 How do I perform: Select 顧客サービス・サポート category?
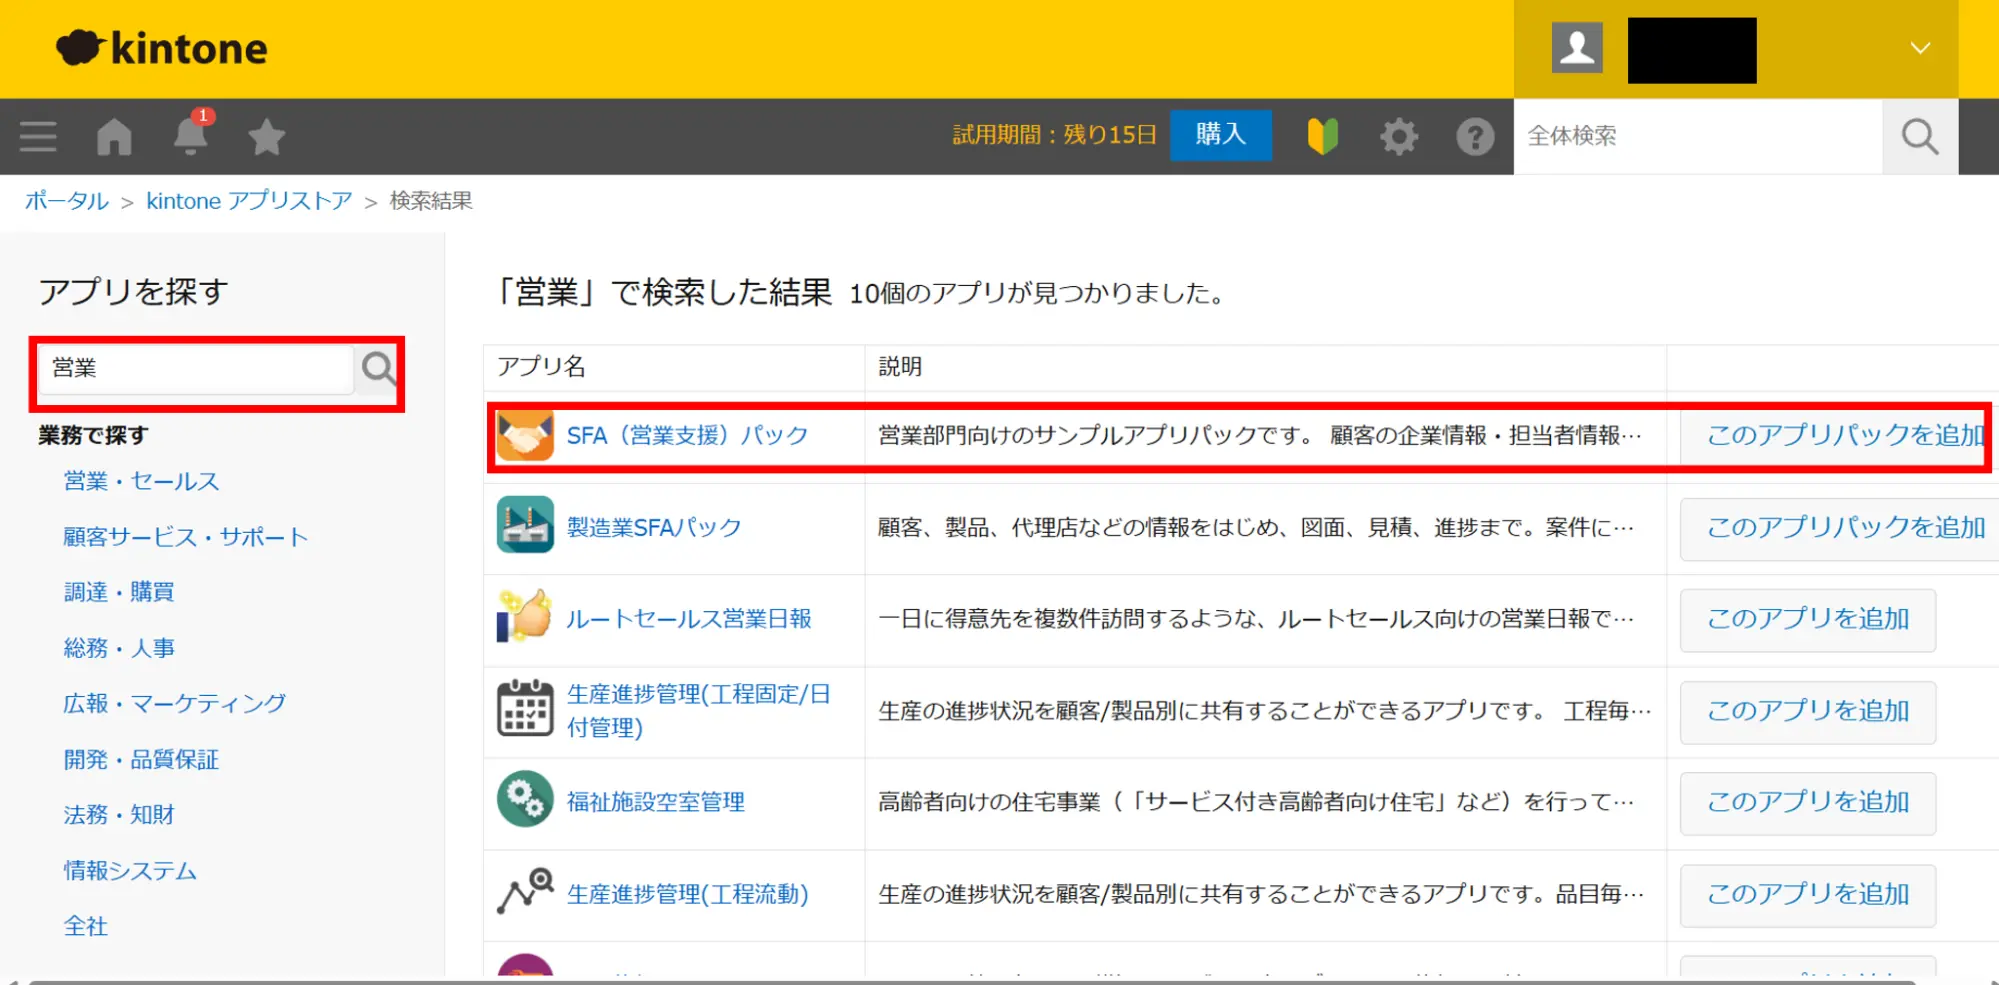(185, 537)
